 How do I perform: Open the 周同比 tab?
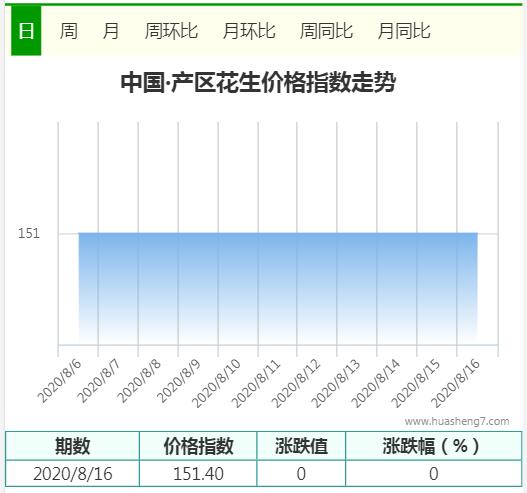(x=326, y=31)
